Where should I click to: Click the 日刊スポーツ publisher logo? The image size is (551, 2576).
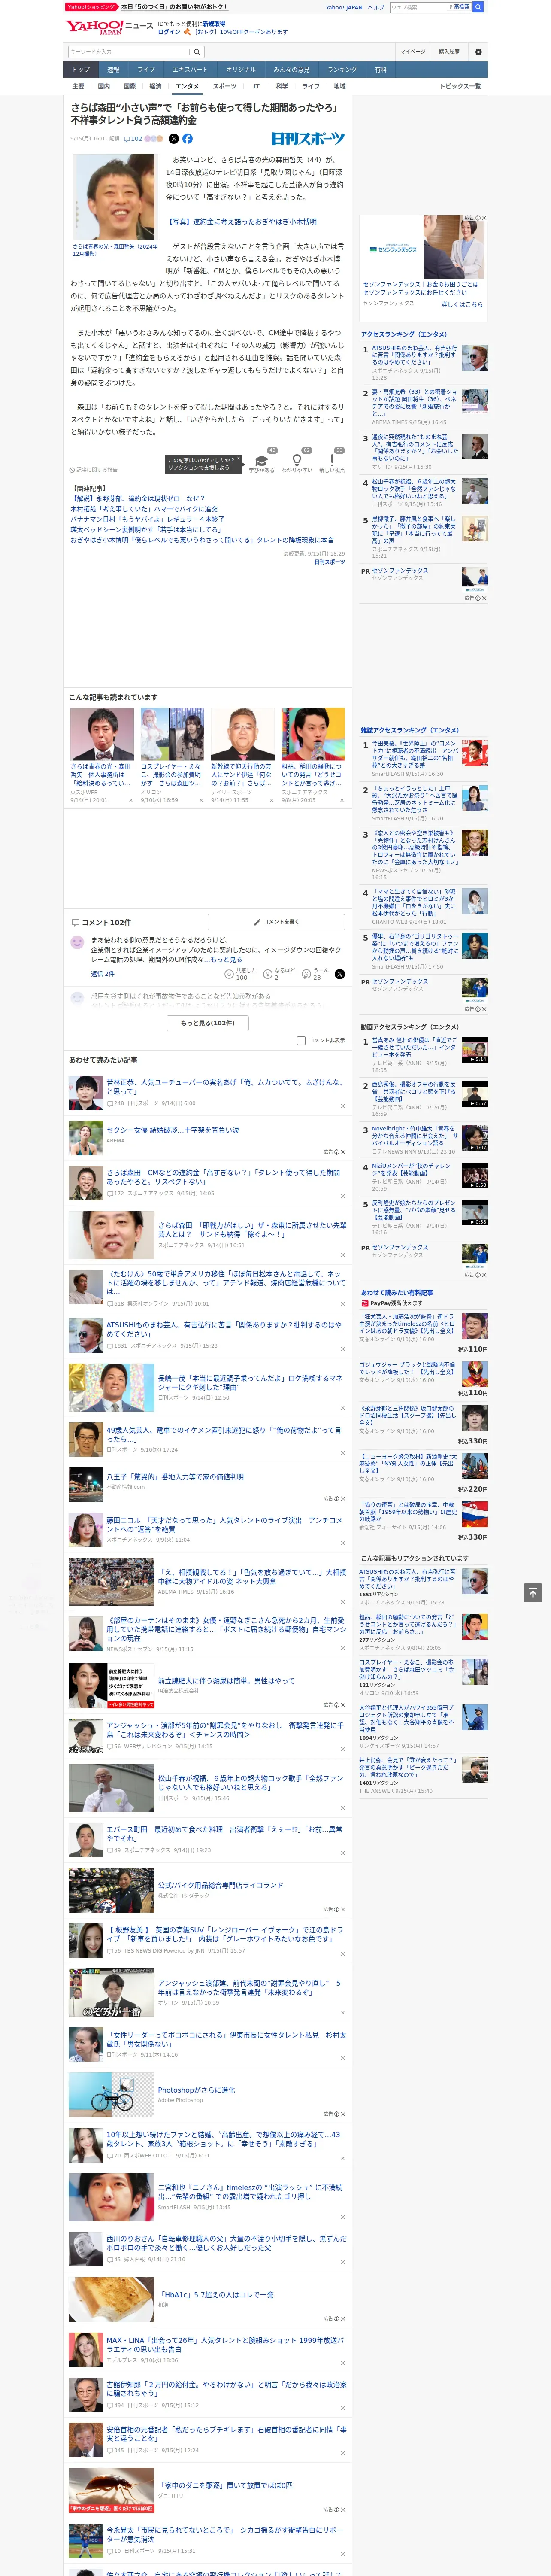(308, 139)
